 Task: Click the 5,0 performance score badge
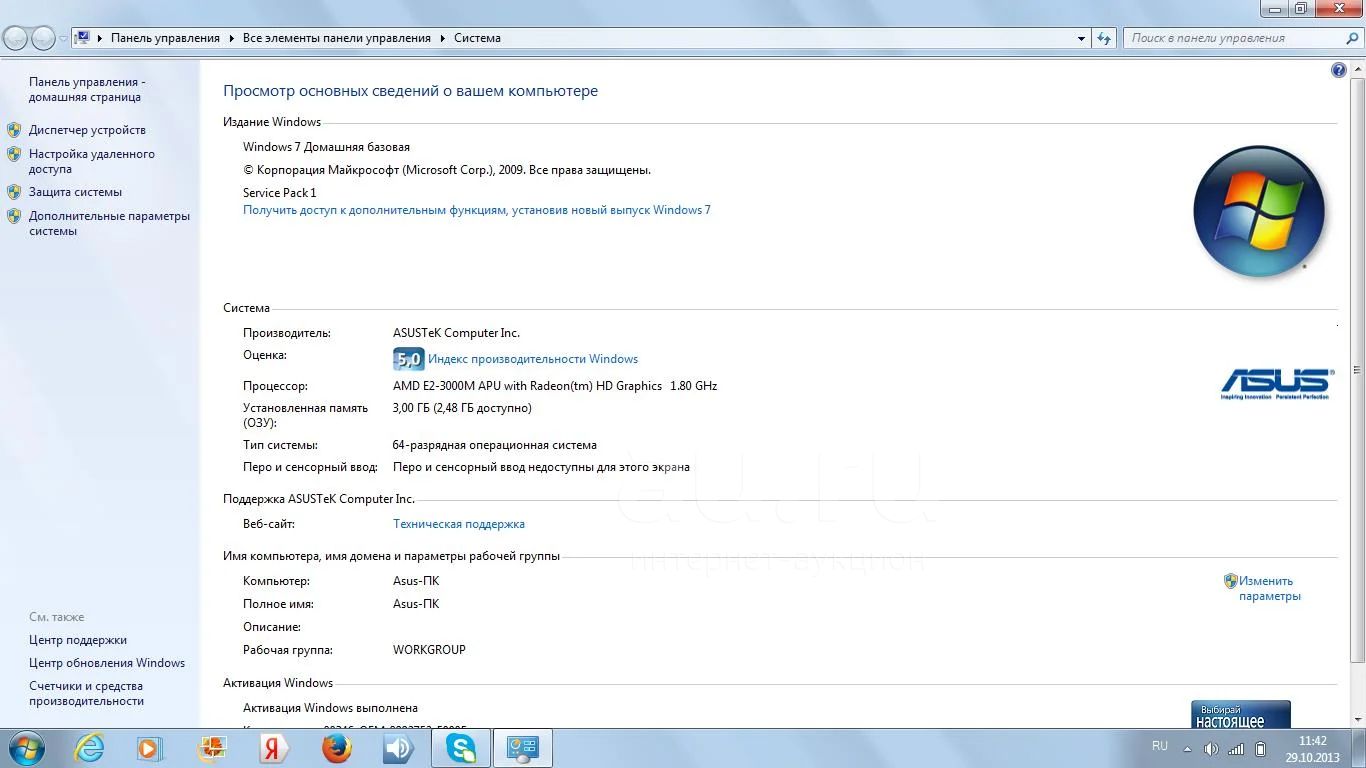[409, 359]
